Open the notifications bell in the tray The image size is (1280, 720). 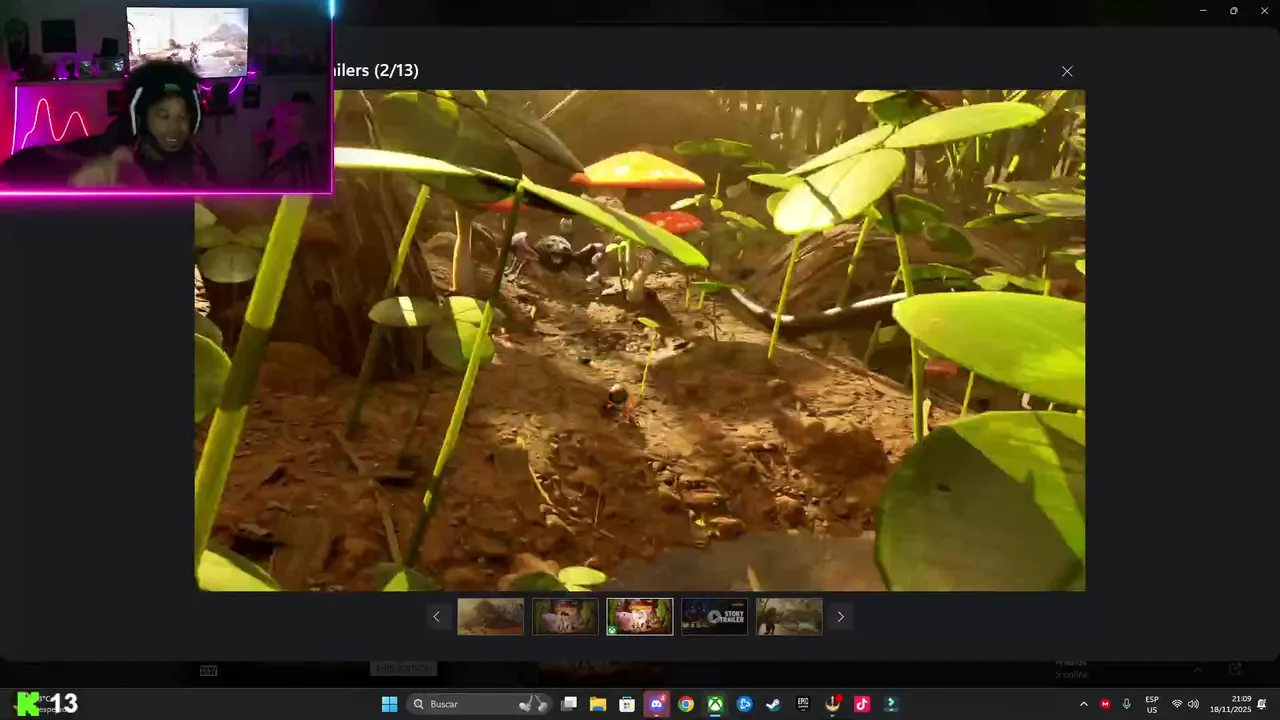point(1262,704)
